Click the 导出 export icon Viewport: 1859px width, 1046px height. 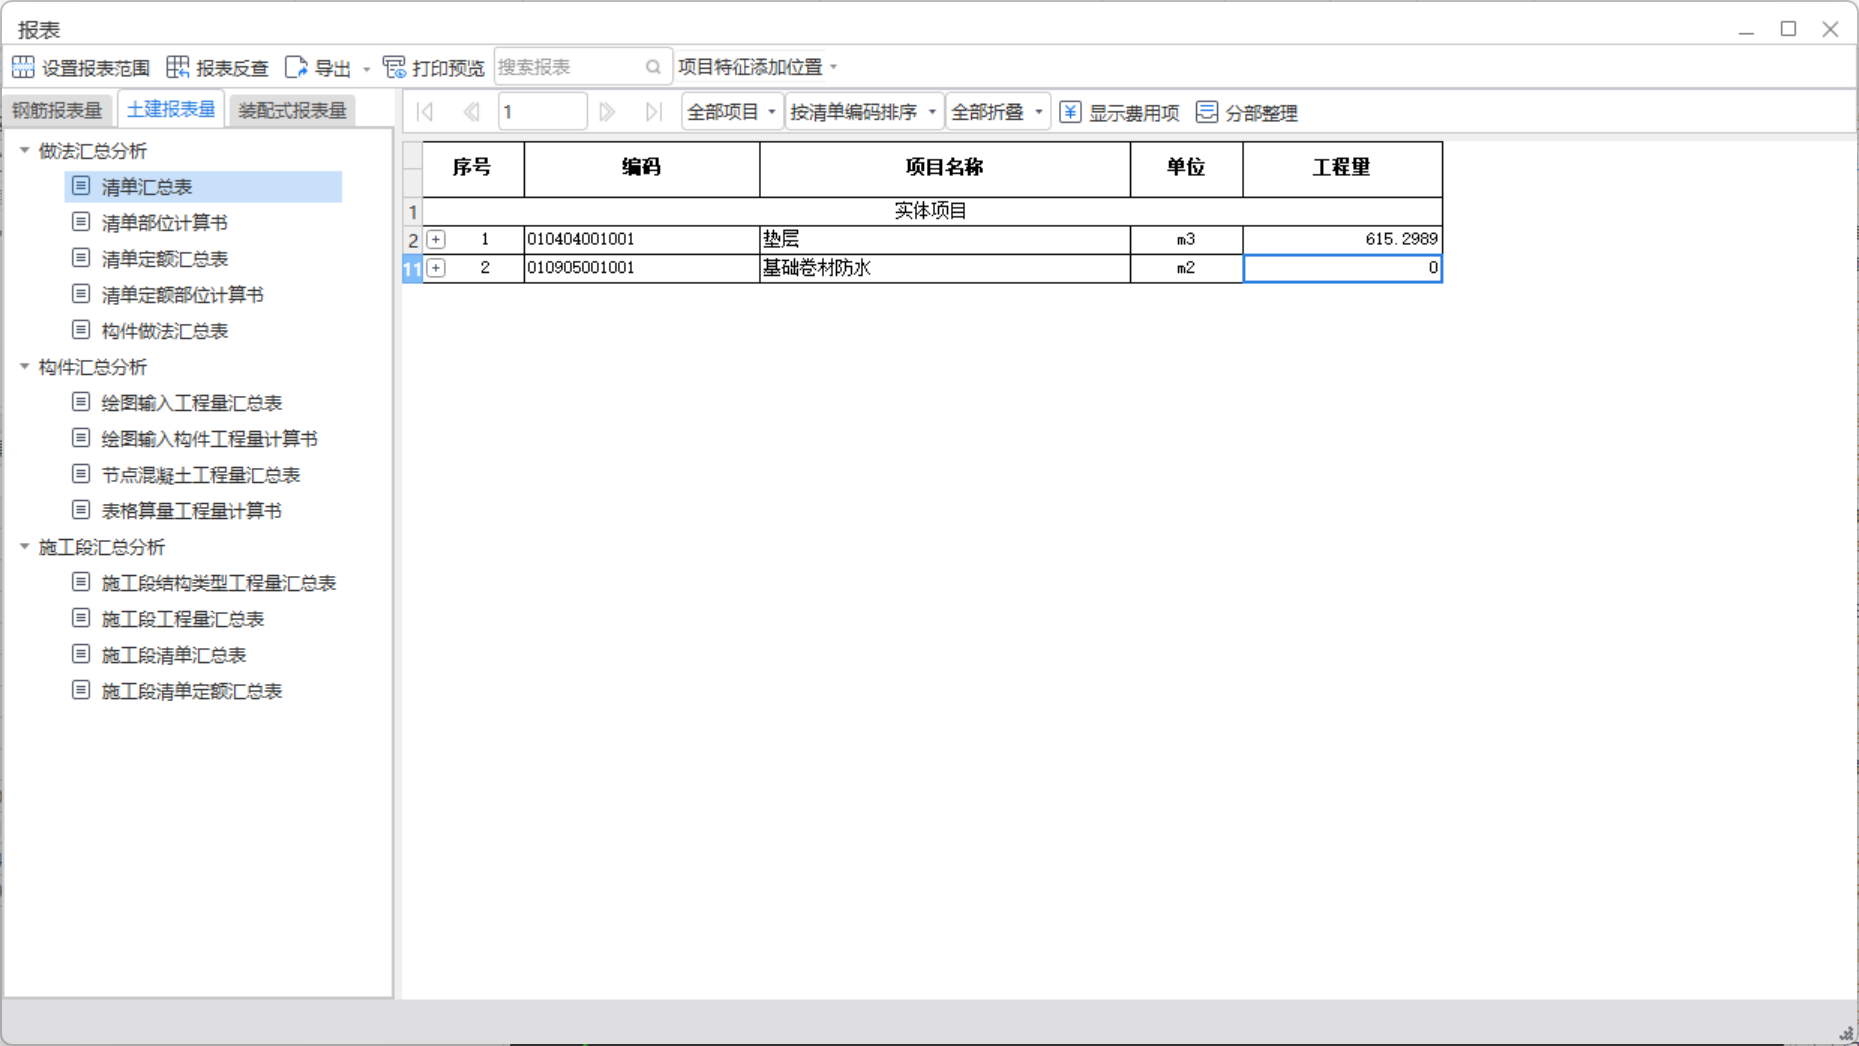(x=296, y=67)
